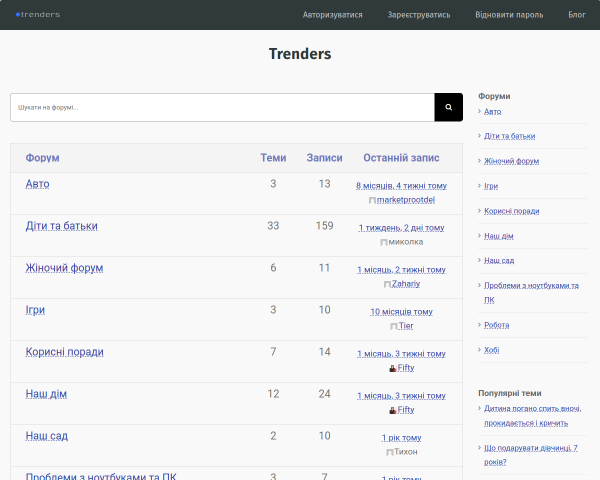This screenshot has height=480, width=600.
Task: Click the avatar icon beside Тихон
Action: tap(390, 452)
